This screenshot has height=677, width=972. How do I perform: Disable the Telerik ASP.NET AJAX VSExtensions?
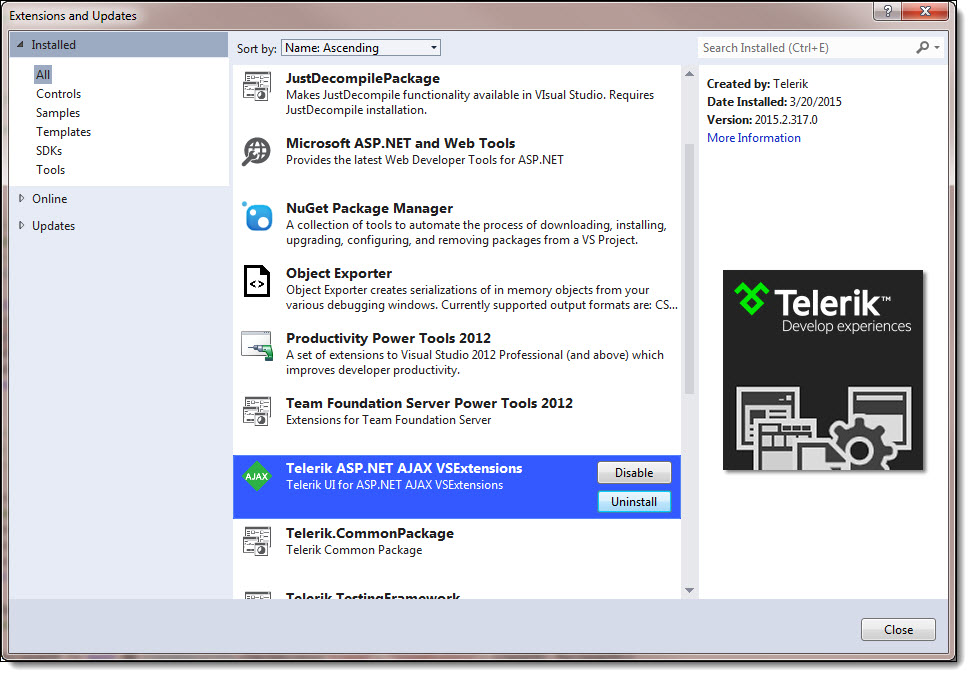pyautogui.click(x=634, y=472)
